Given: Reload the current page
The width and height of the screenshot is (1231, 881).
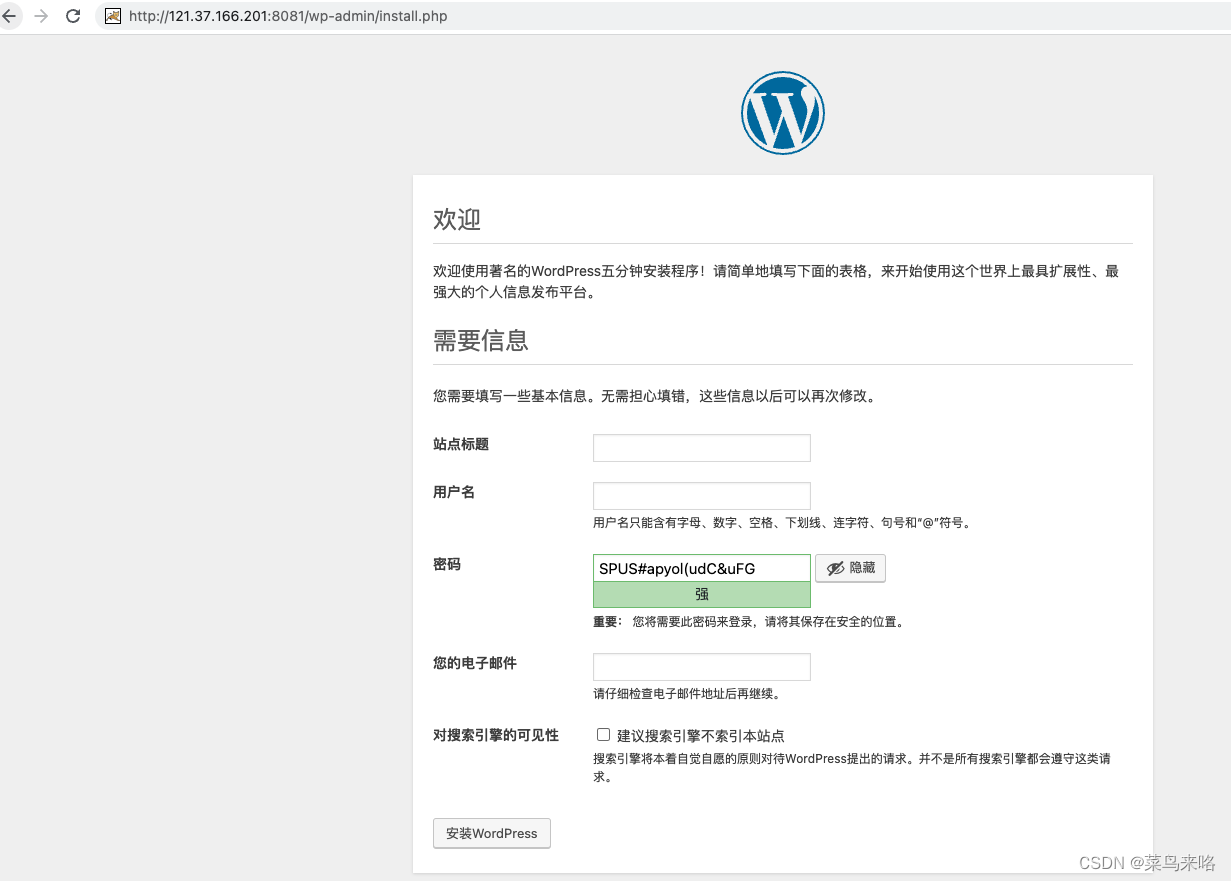Looking at the screenshot, I should [73, 16].
